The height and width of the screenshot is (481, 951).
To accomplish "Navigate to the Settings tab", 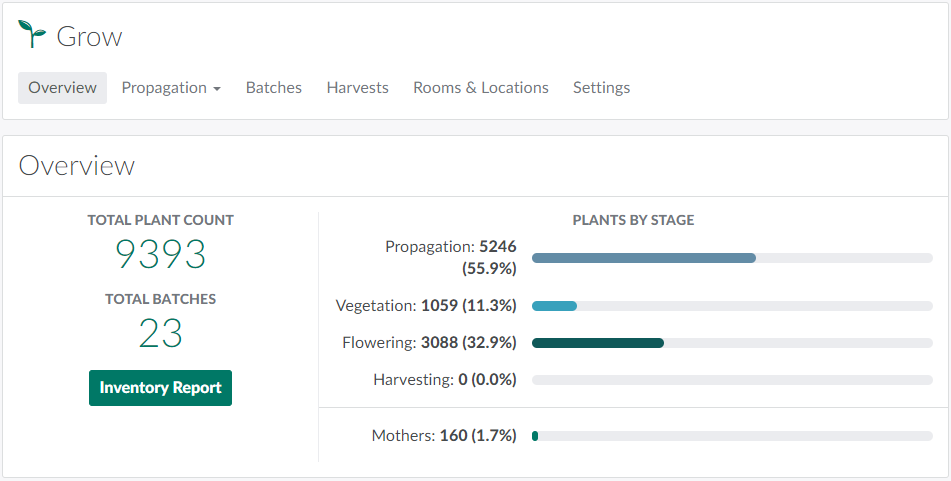I will point(601,88).
